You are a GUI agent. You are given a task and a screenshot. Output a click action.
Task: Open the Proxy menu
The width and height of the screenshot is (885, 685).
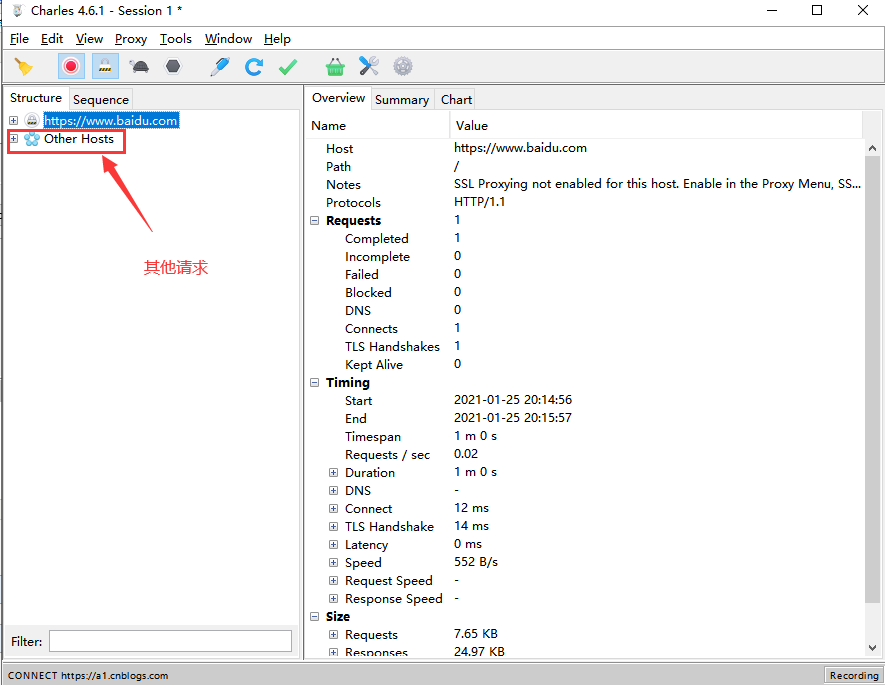pos(131,39)
